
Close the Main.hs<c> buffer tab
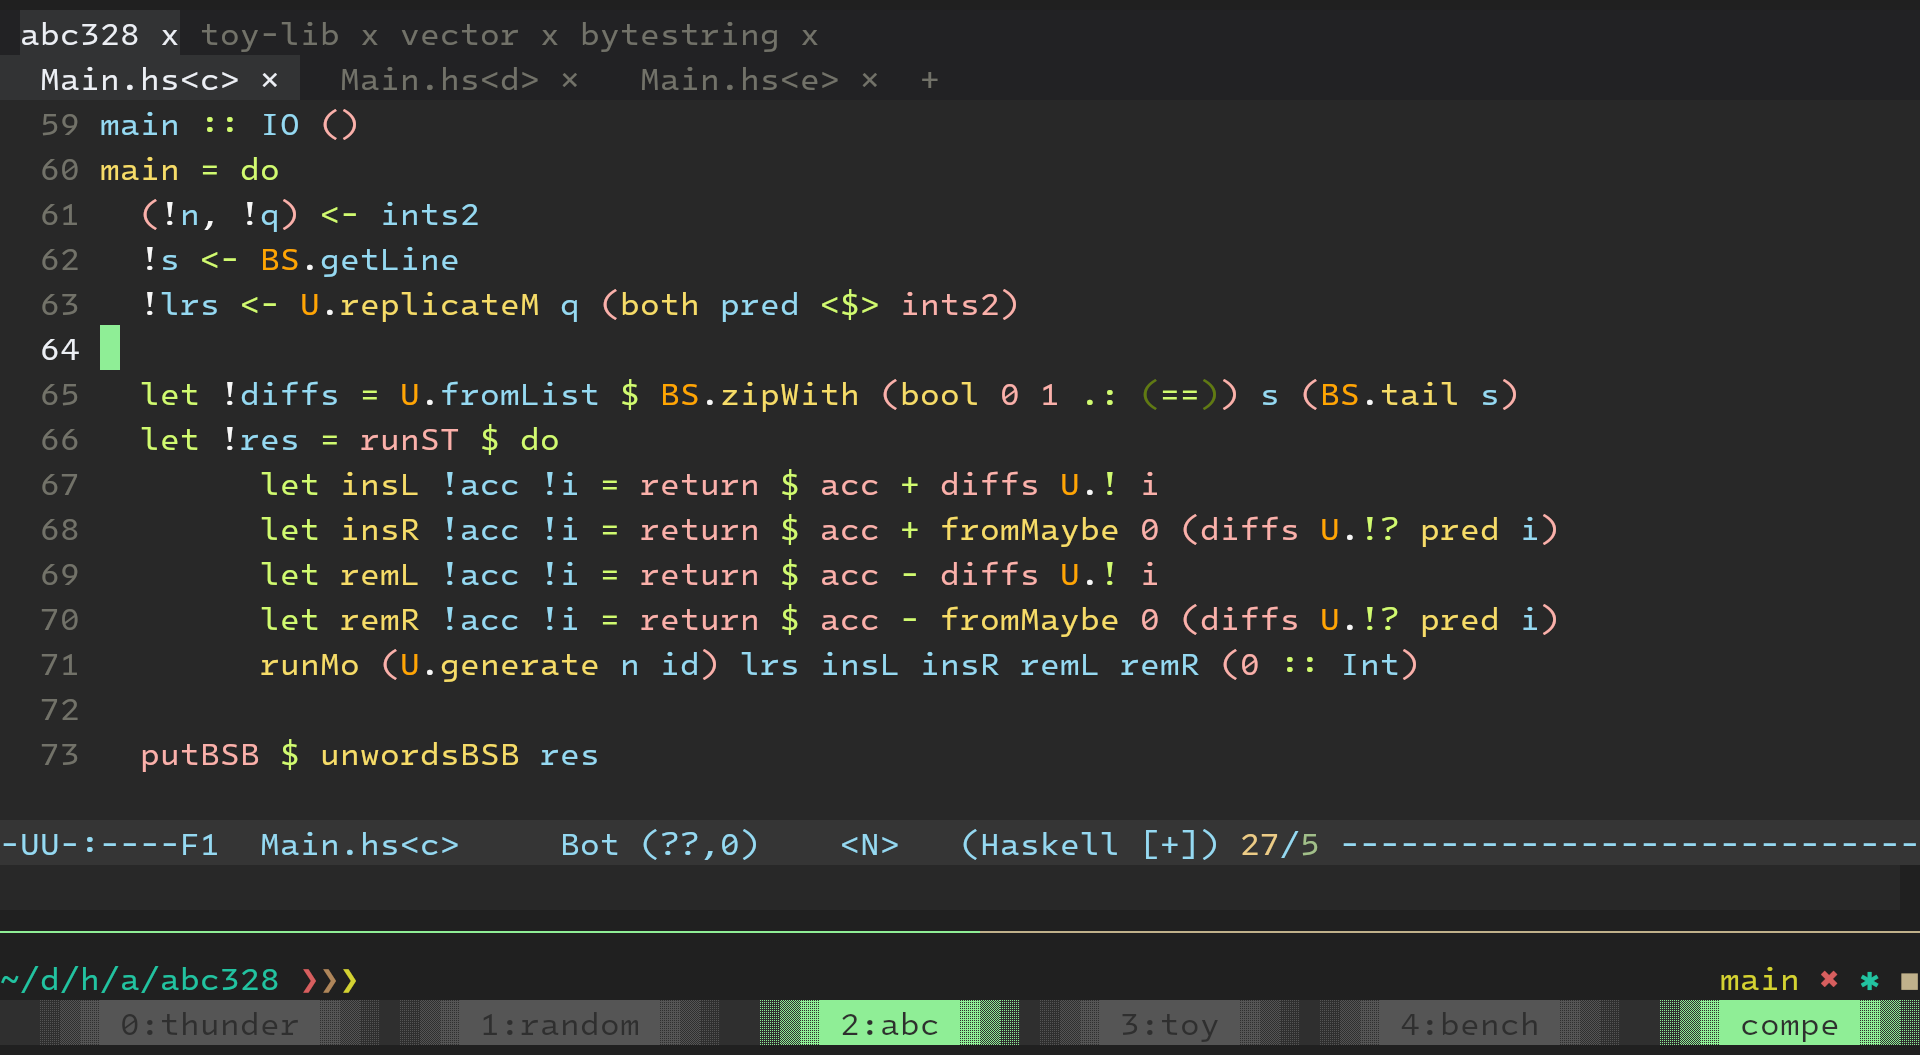pos(270,80)
